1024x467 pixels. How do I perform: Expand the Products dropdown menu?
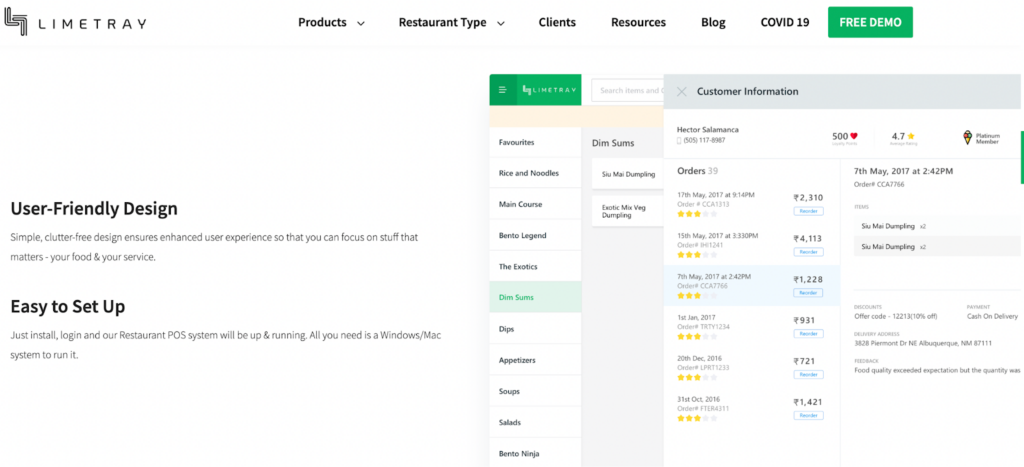pyautogui.click(x=331, y=22)
